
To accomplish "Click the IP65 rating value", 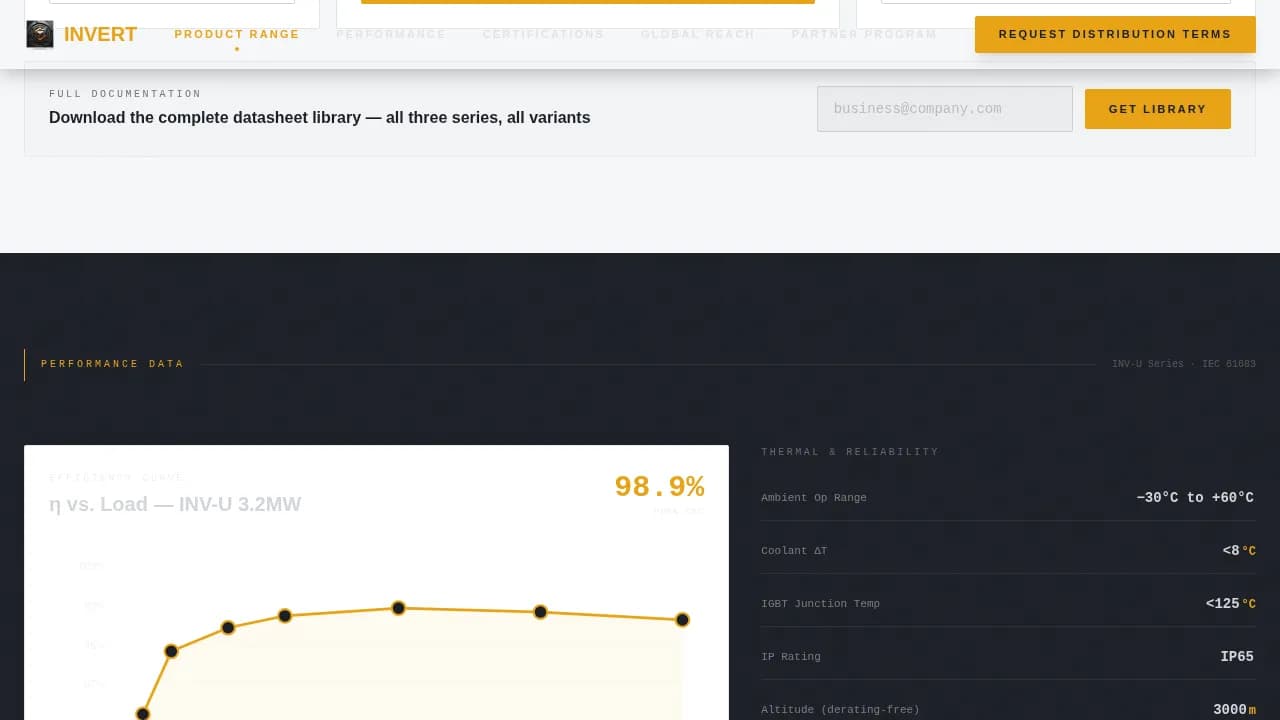I will pyautogui.click(x=1236, y=657).
